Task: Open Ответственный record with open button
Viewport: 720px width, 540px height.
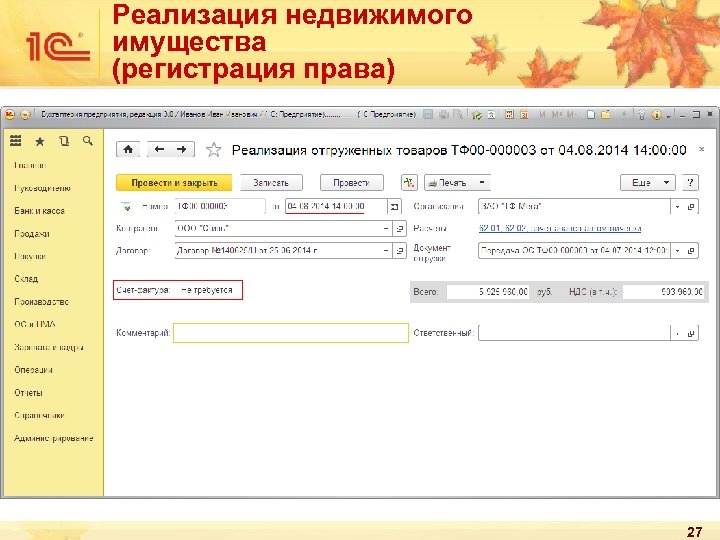Action: 691,333
